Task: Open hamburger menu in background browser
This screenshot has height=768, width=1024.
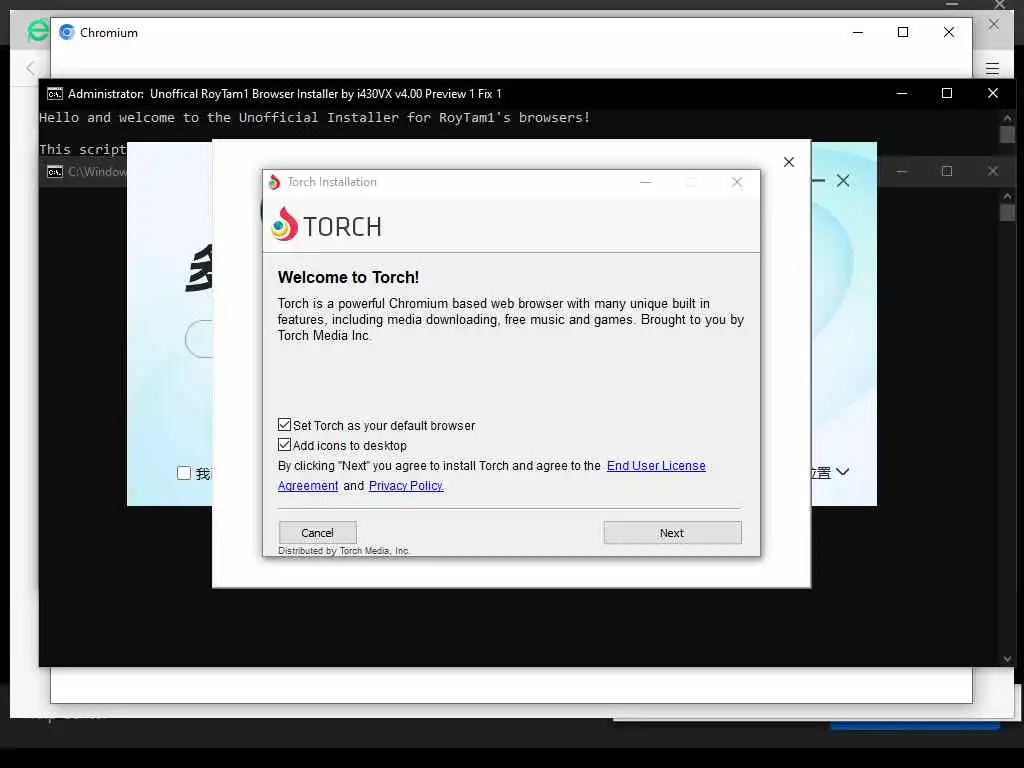Action: point(993,68)
